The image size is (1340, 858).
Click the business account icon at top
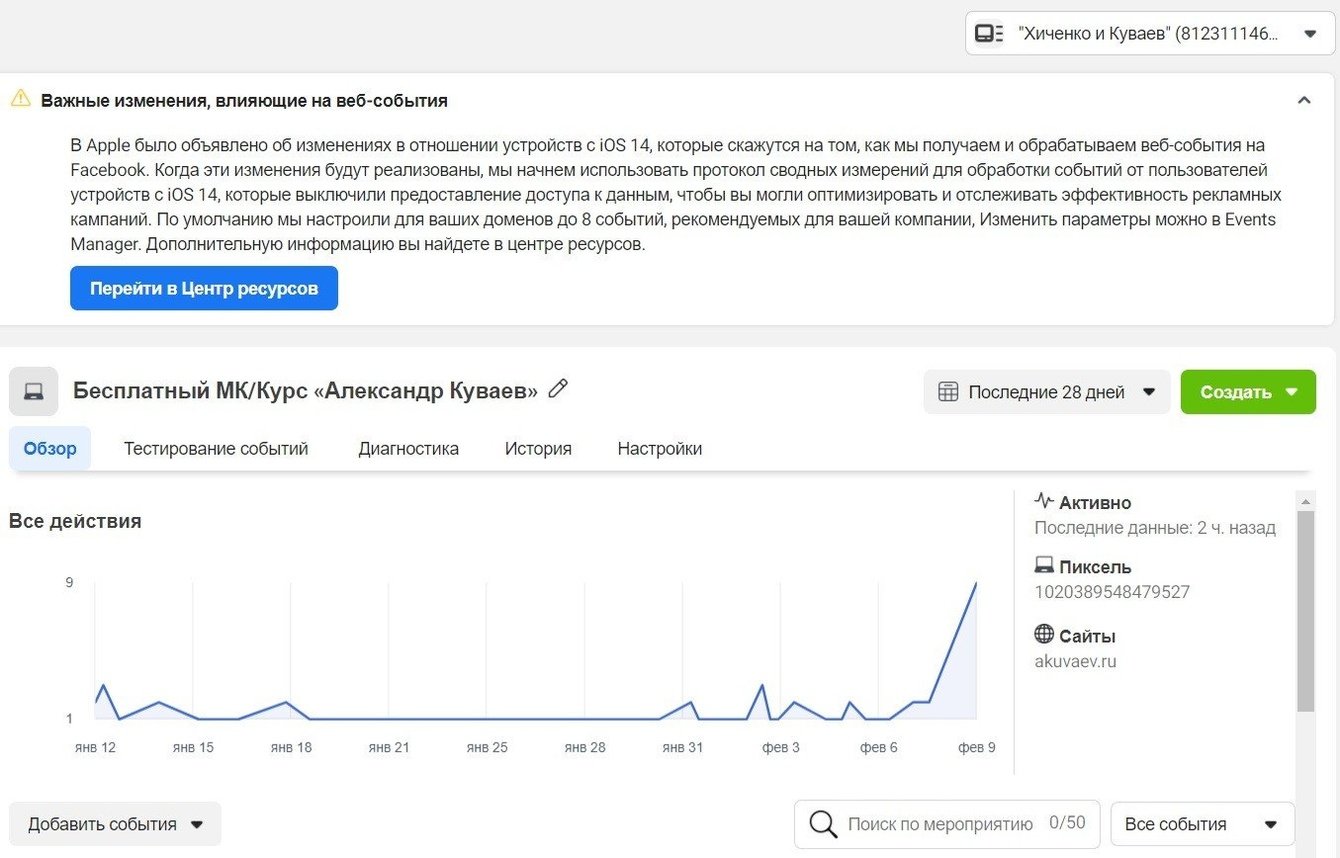coord(989,34)
